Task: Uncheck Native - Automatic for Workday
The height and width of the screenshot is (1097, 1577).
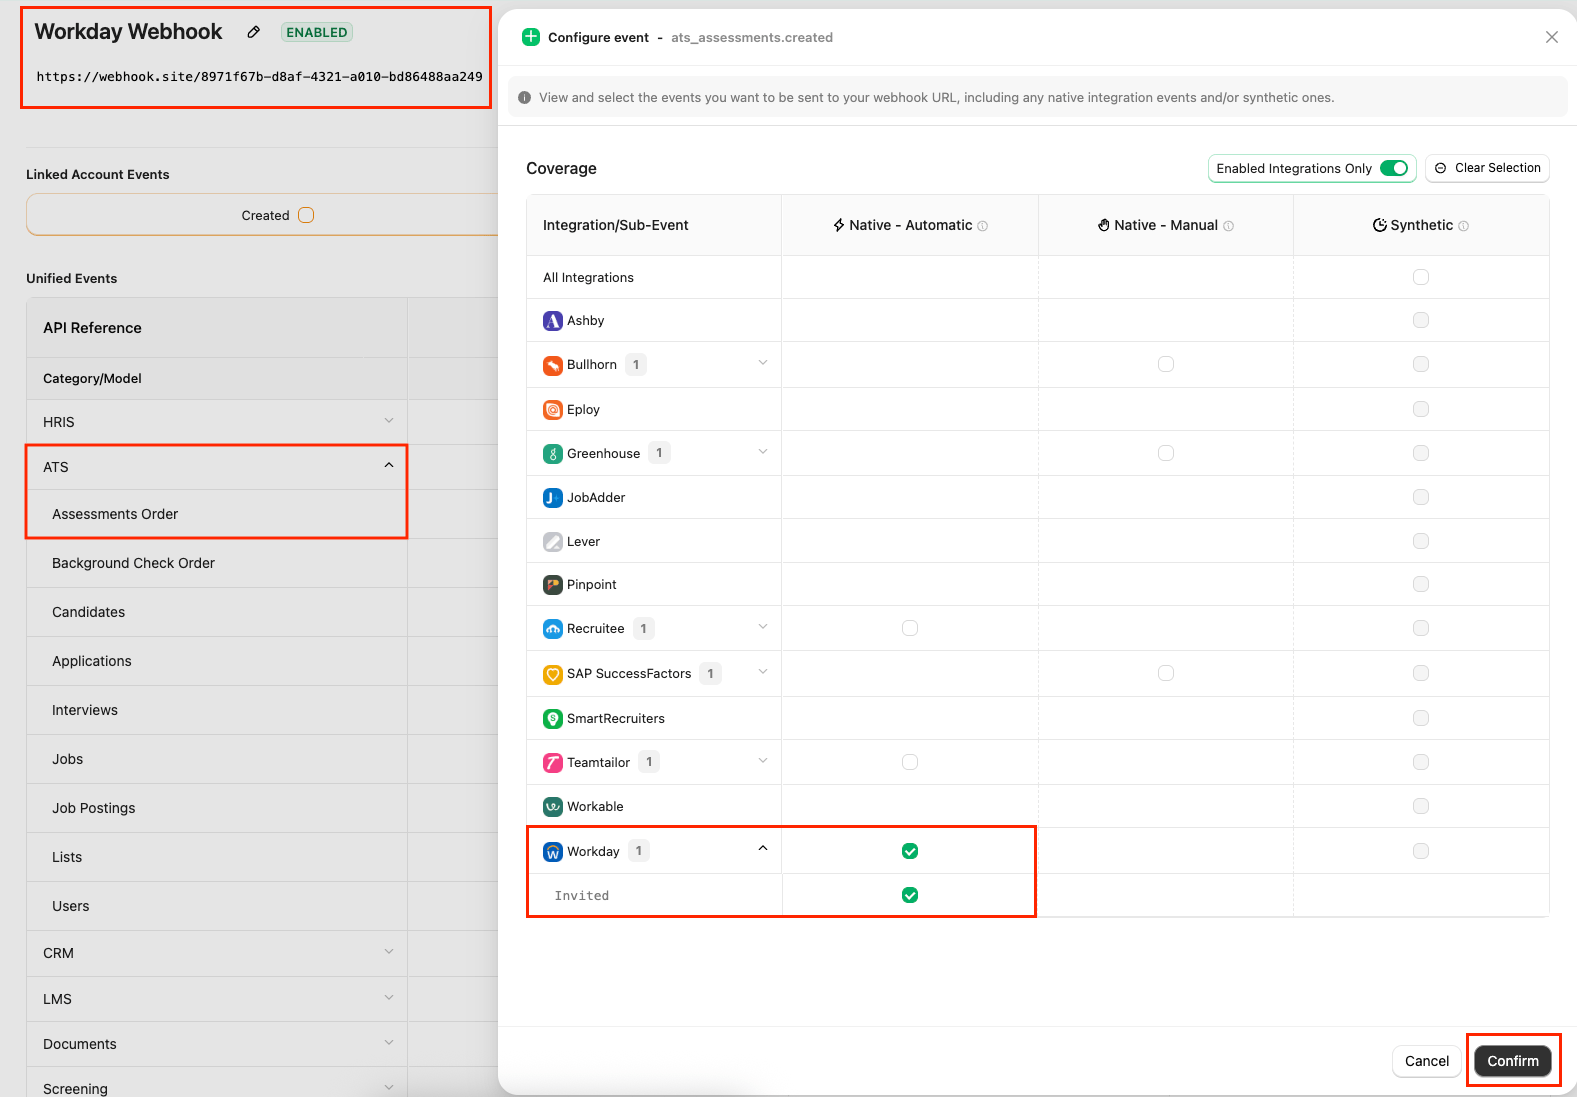Action: (910, 851)
